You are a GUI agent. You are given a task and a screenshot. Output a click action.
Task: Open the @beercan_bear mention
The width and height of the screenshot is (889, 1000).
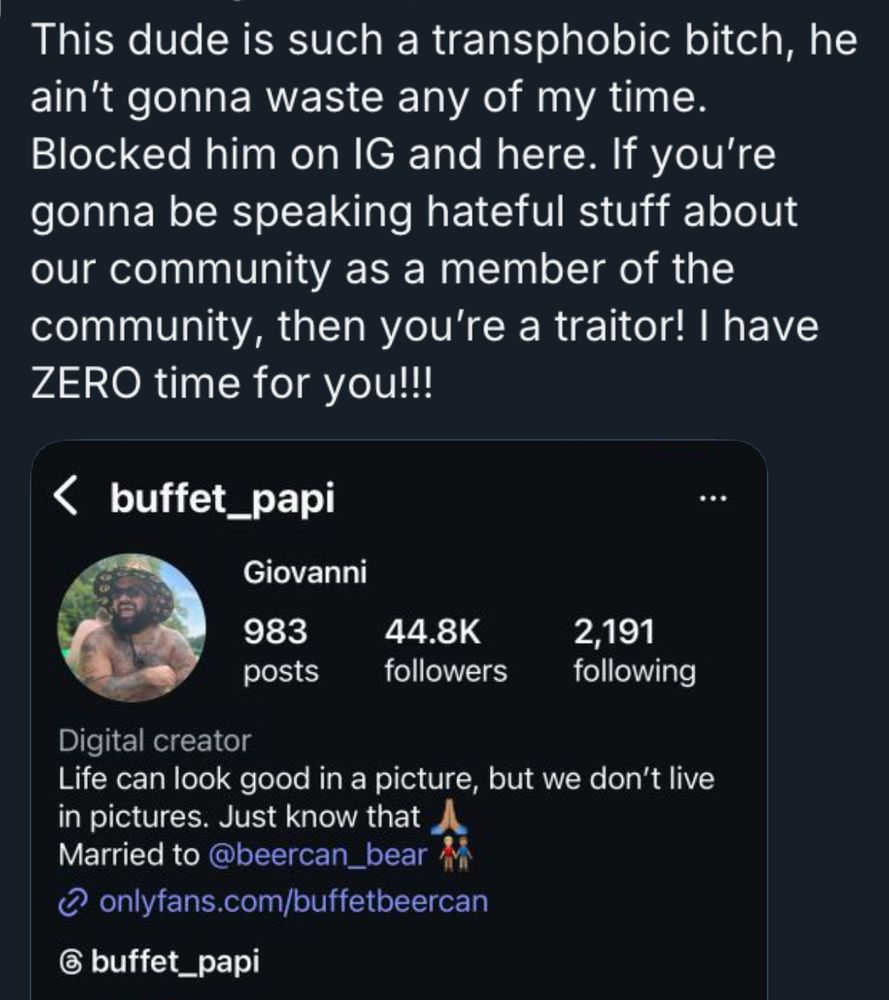(318, 856)
